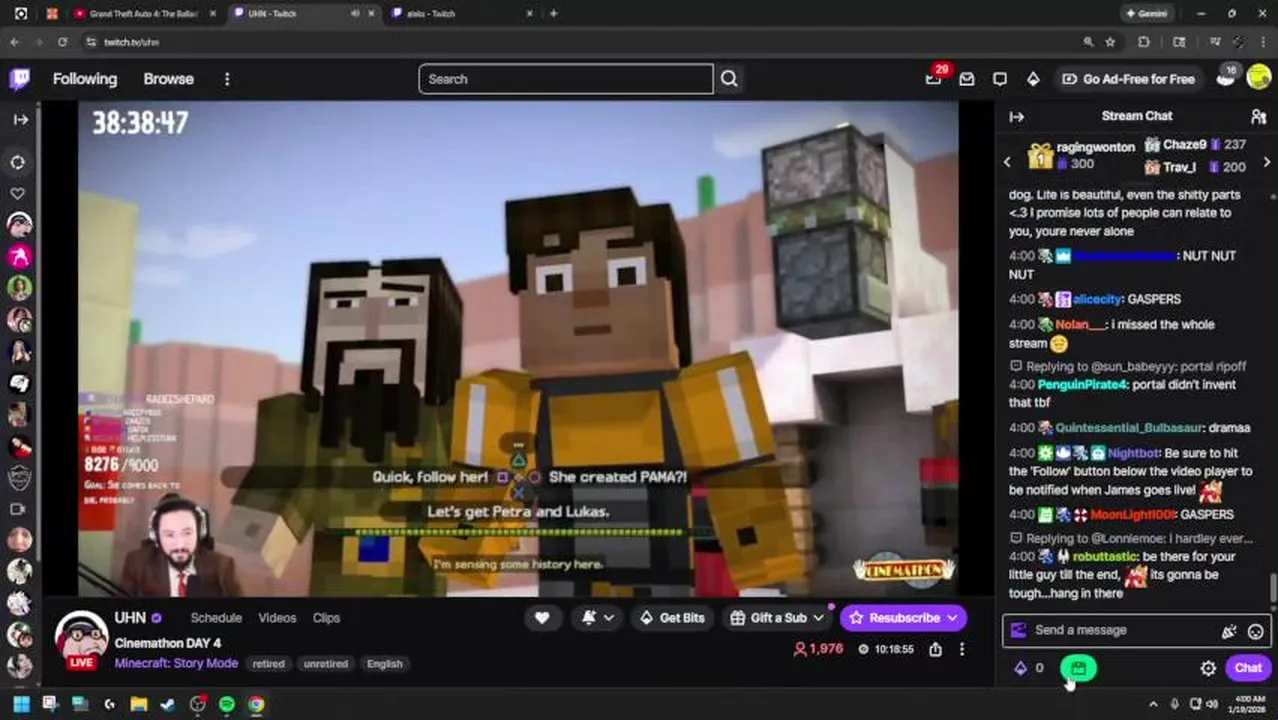Image resolution: width=1278 pixels, height=720 pixels.
Task: Click chat username Quintessential_Bulbasaur
Action: click(x=1129, y=427)
